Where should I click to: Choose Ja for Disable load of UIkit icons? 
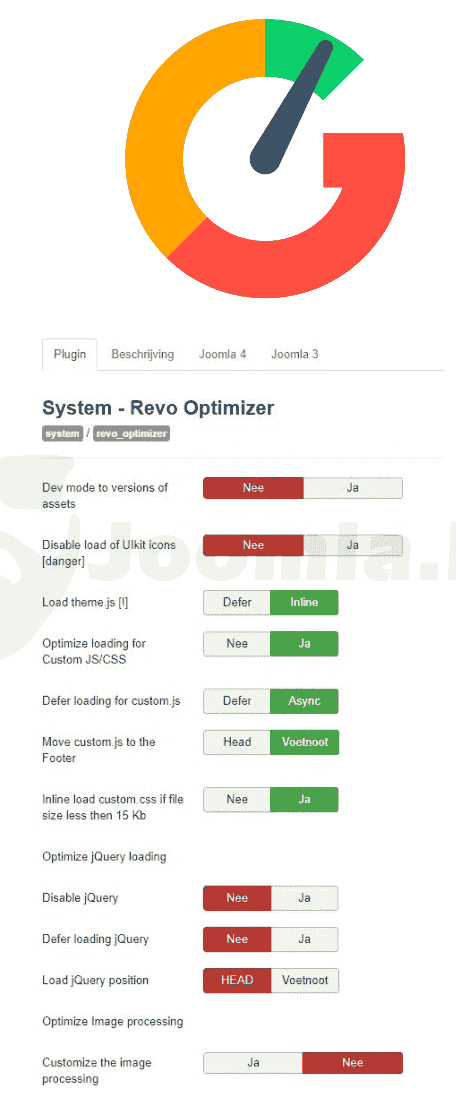tap(353, 545)
